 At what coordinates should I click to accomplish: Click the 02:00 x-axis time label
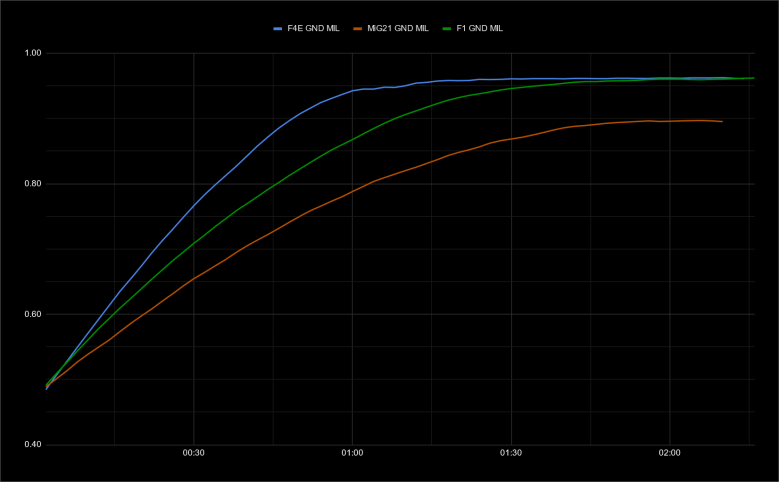click(669, 453)
